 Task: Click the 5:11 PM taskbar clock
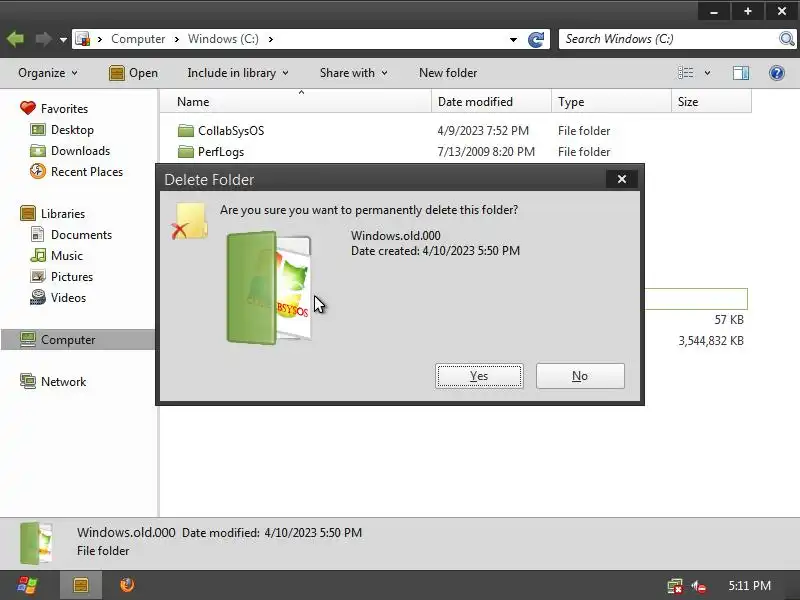749,586
